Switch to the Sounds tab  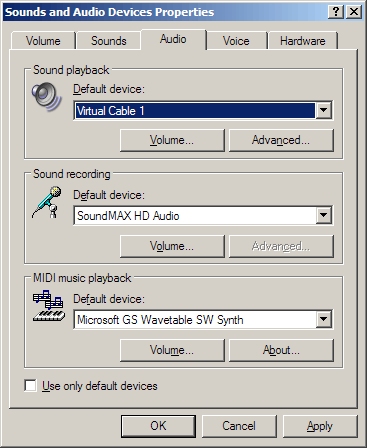click(x=109, y=41)
